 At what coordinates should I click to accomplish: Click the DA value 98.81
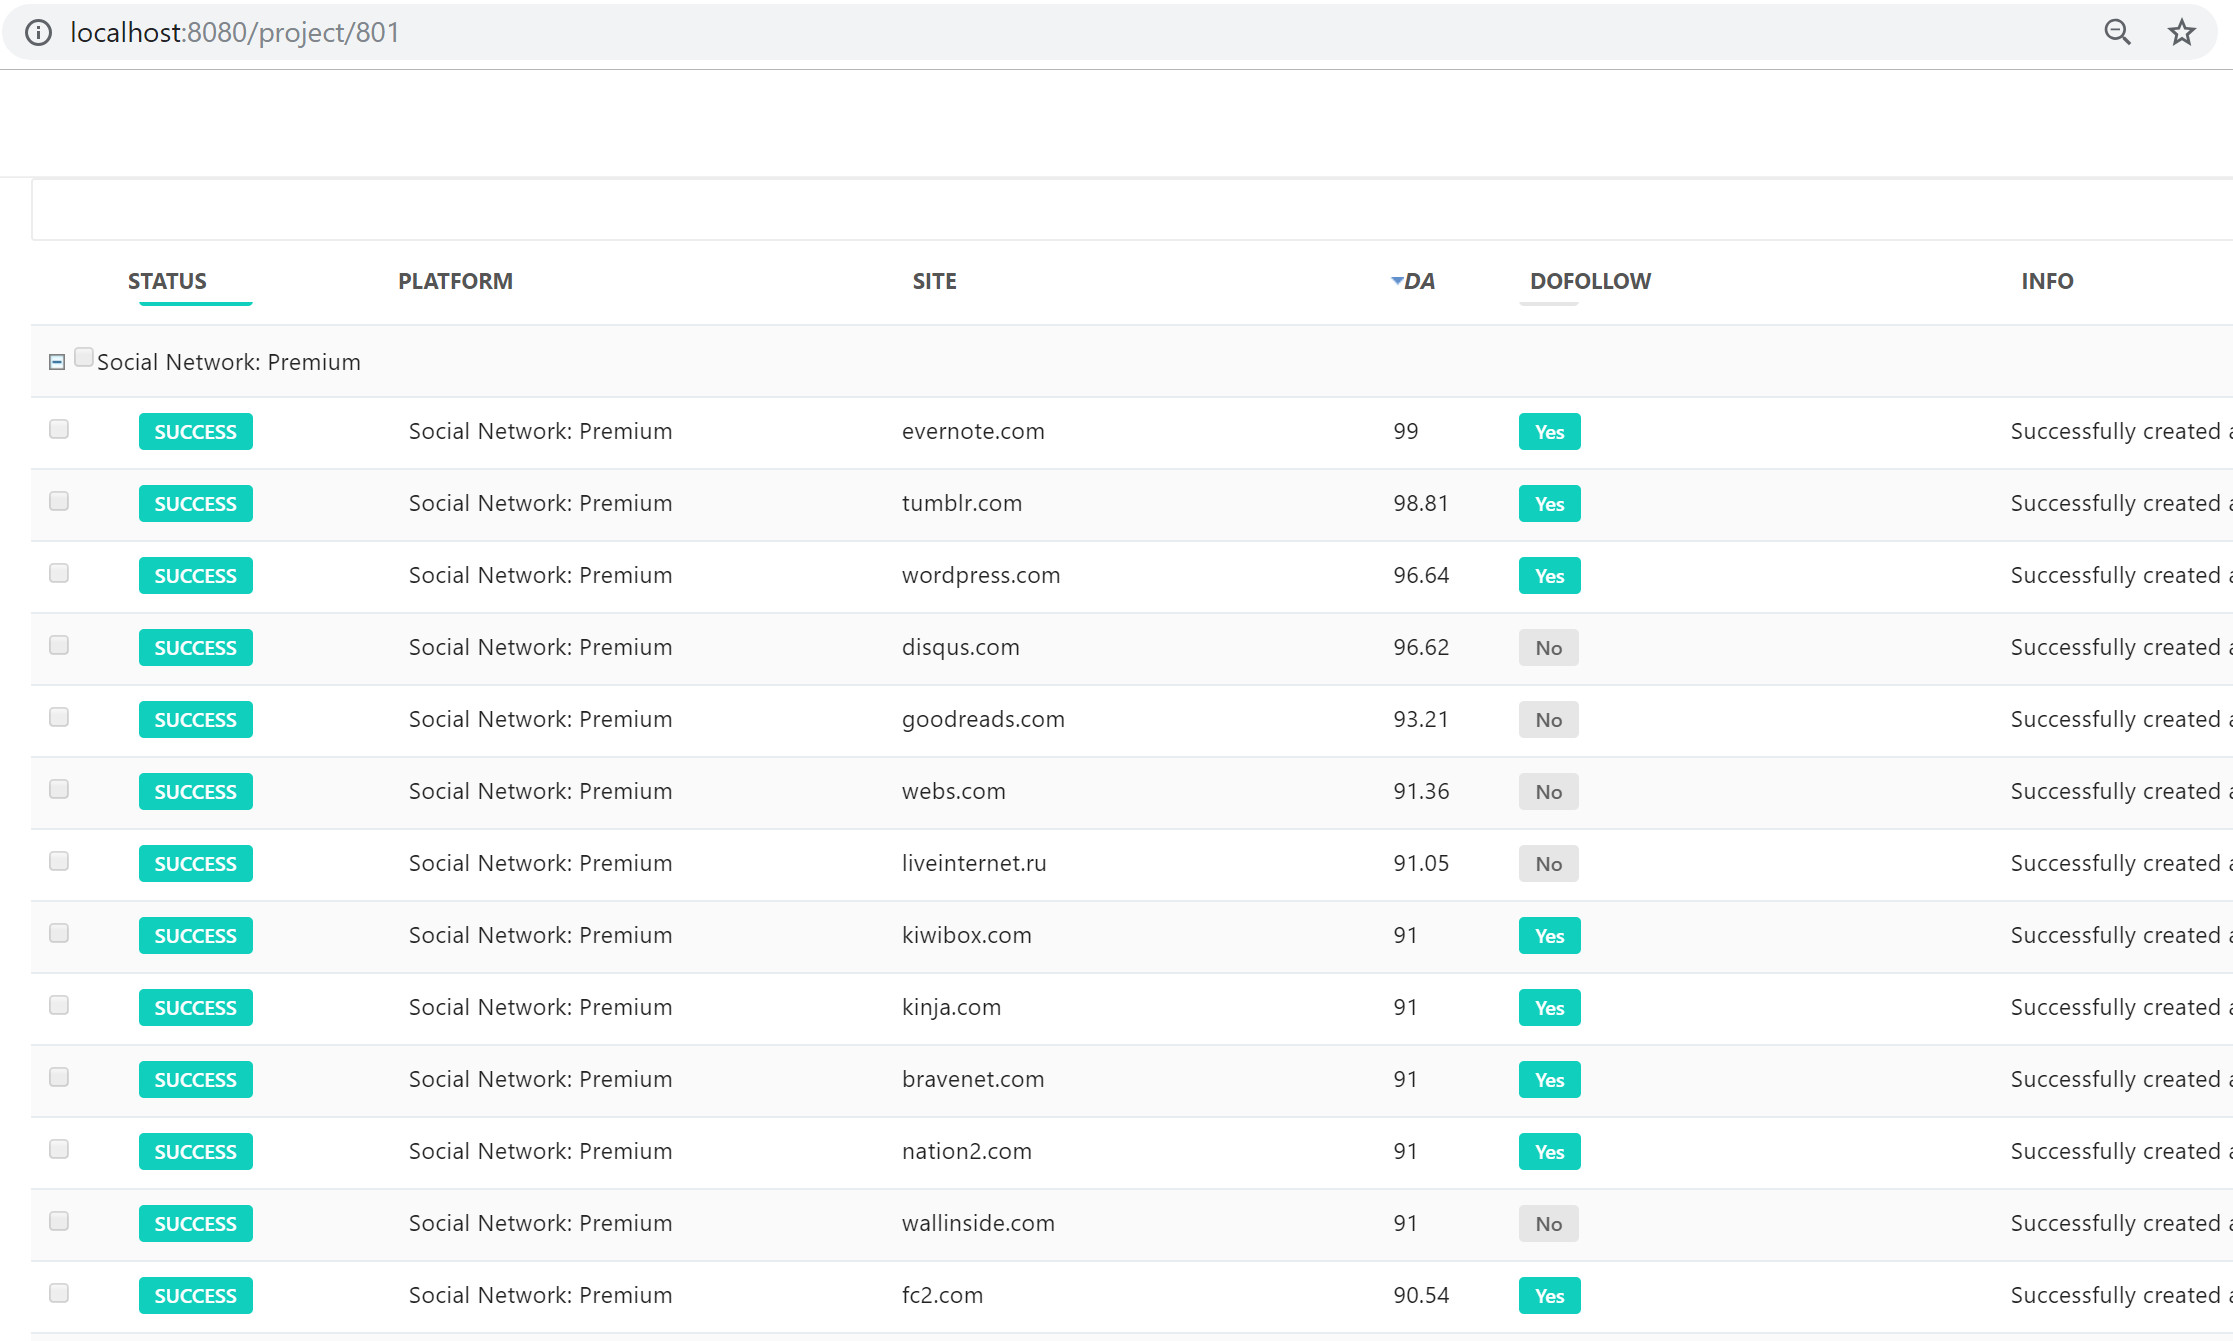[1421, 504]
